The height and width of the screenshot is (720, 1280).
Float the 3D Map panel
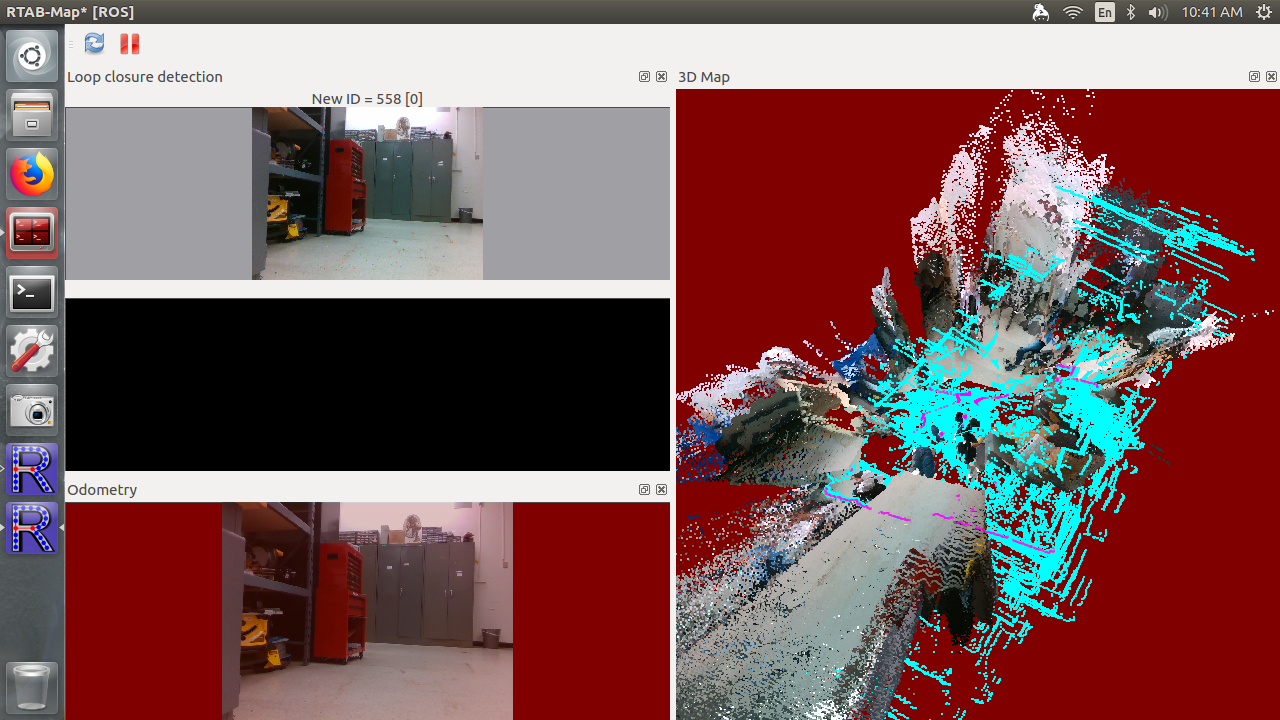point(1254,77)
